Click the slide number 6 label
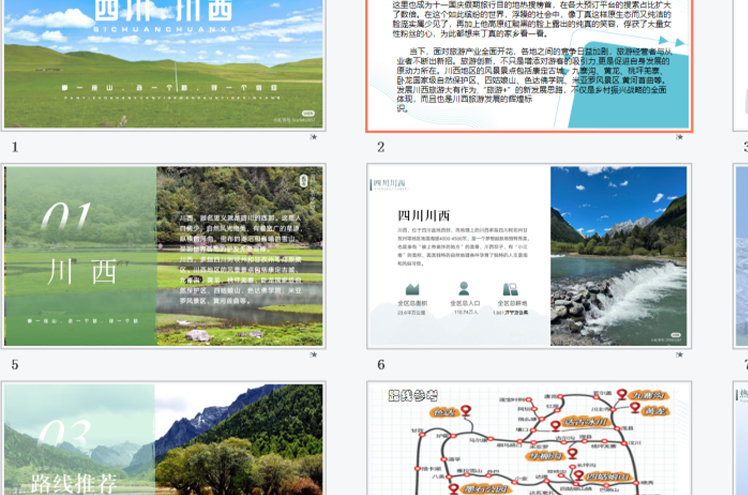This screenshot has height=495, width=748. click(381, 365)
